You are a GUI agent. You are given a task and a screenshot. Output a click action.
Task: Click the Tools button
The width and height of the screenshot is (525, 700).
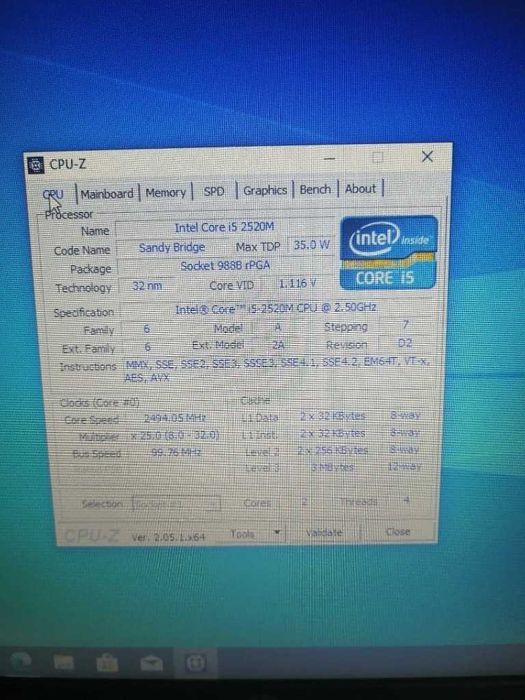tap(242, 533)
